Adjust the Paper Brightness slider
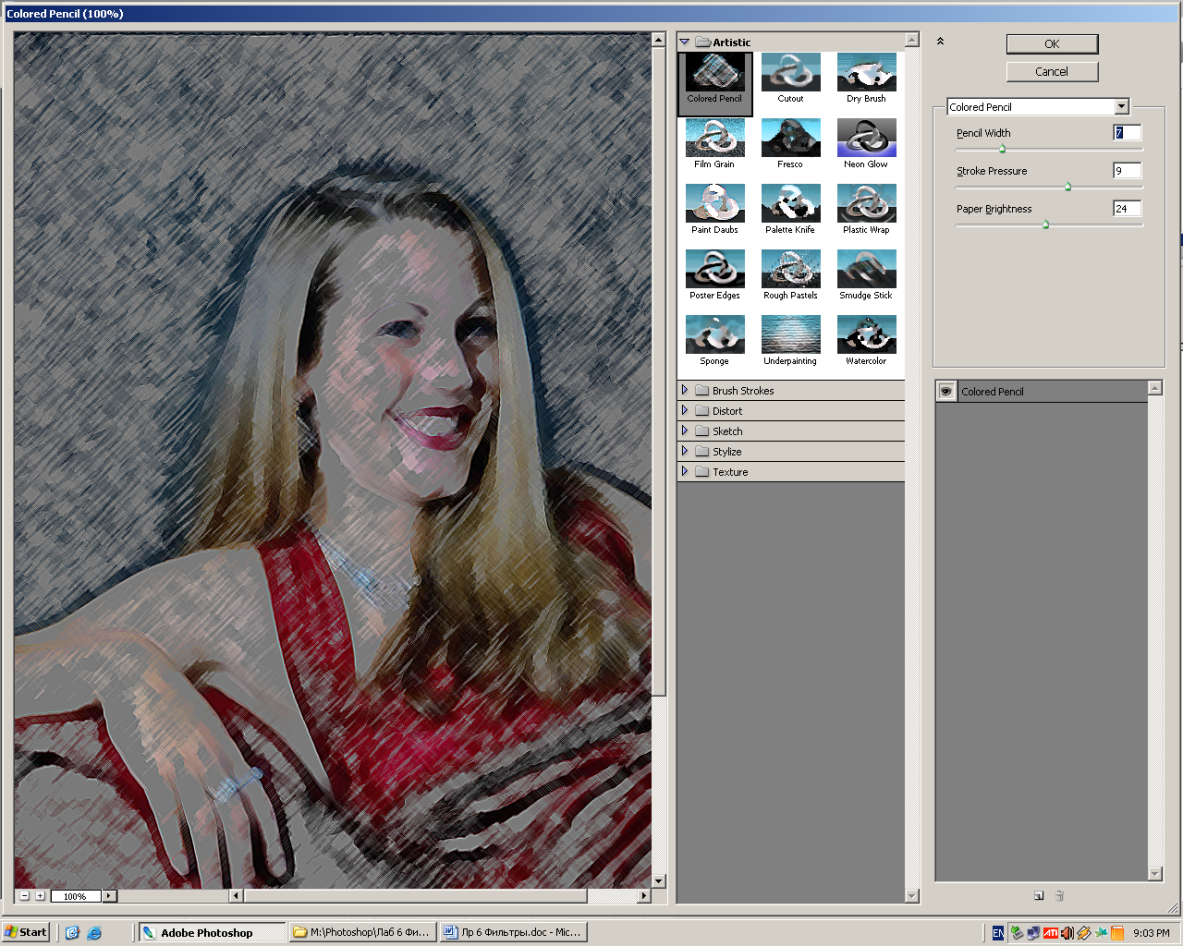The height and width of the screenshot is (946, 1183). point(1046,225)
